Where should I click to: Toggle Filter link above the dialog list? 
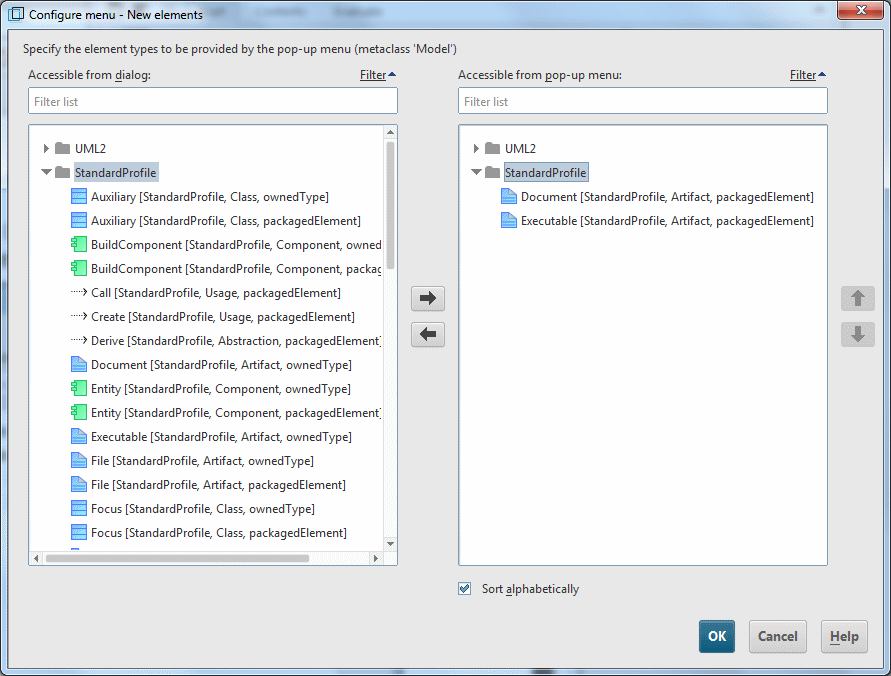point(378,75)
